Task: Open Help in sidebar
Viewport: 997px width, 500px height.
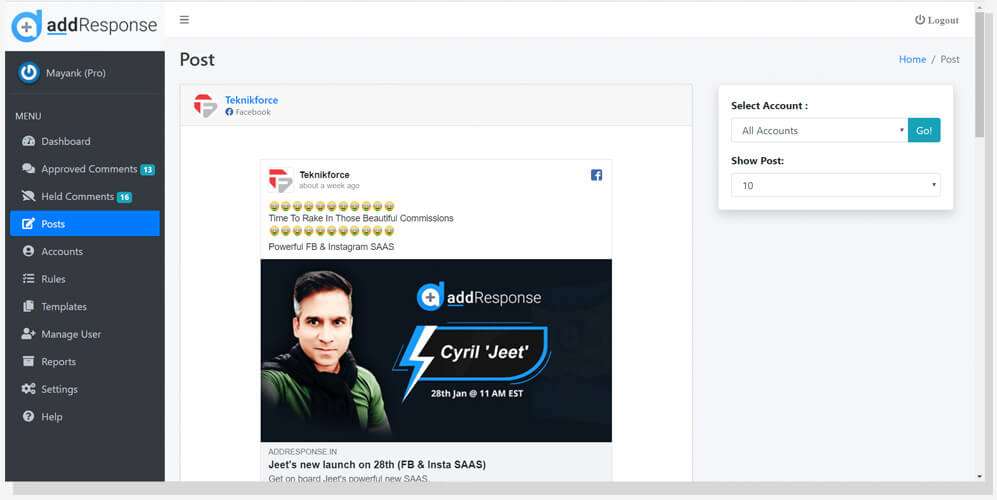Action: coord(85,417)
